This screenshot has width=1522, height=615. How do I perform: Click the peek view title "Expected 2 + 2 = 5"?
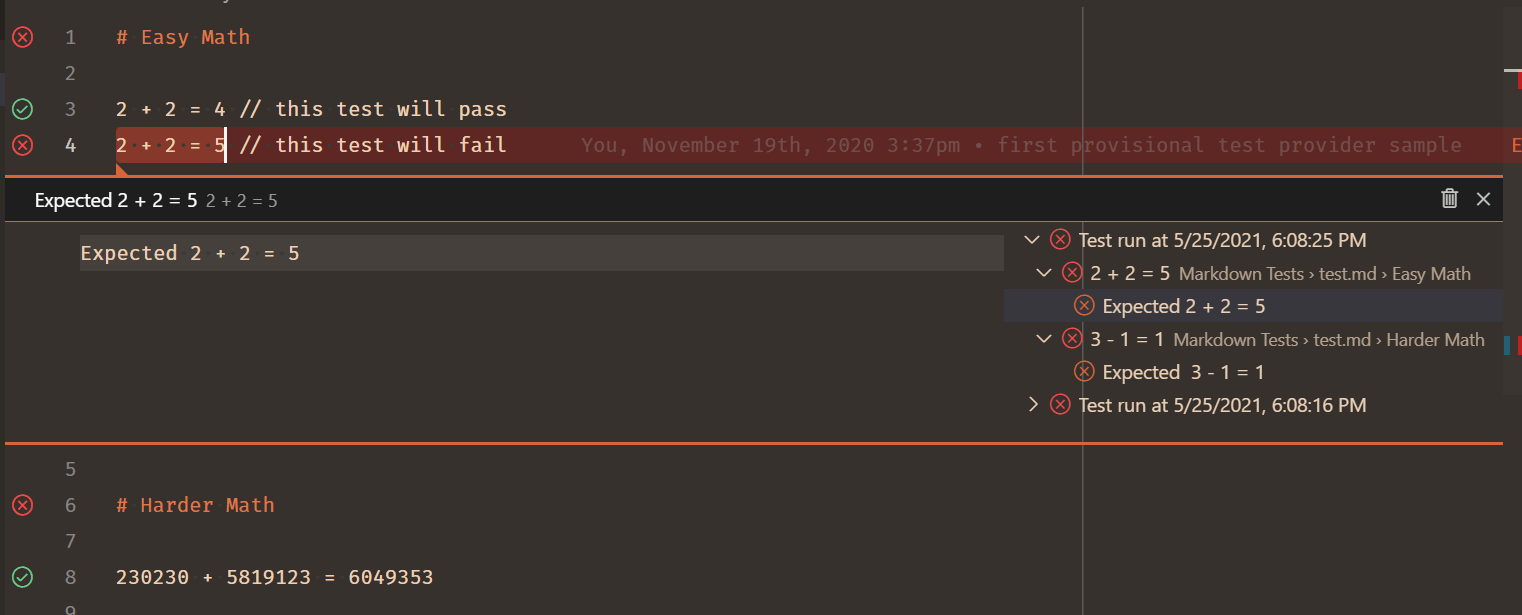click(112, 199)
